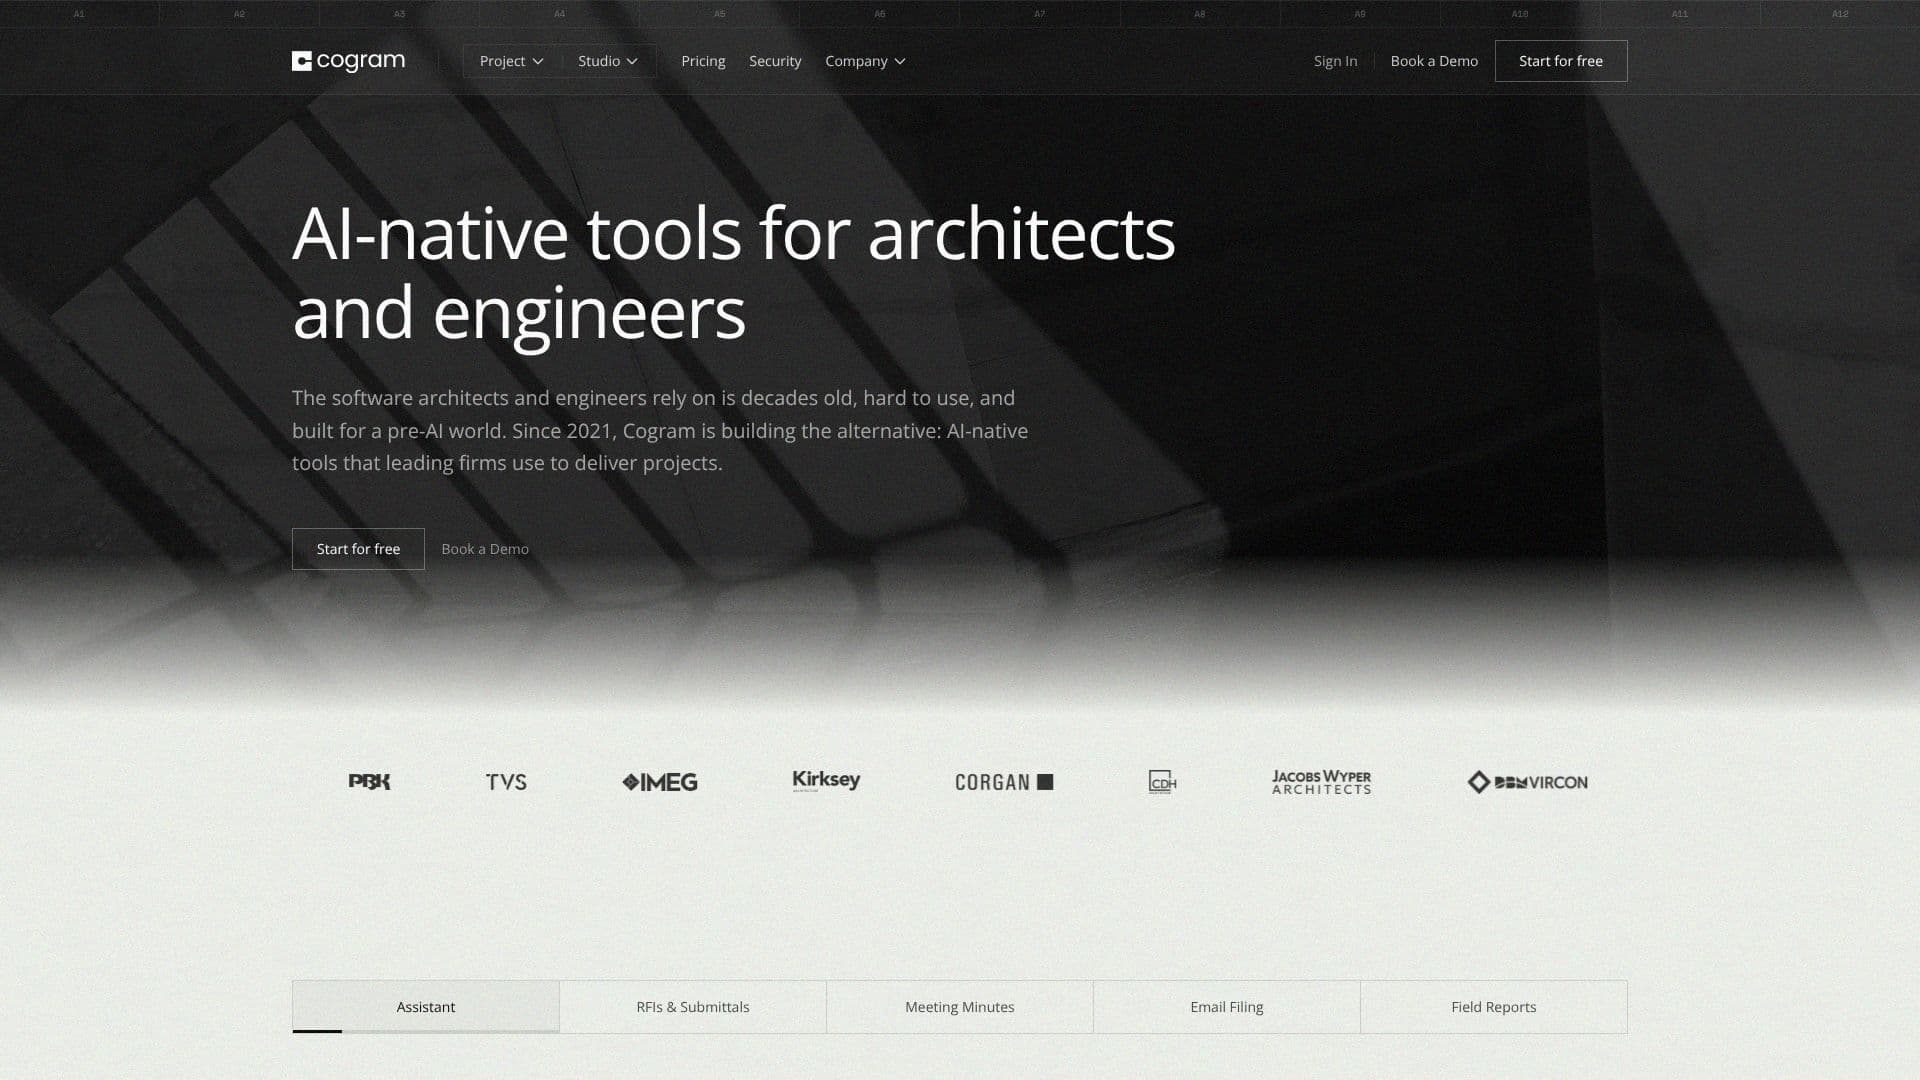1920x1080 pixels.
Task: Switch to the RFIs & Submittals tab
Action: 693,1007
